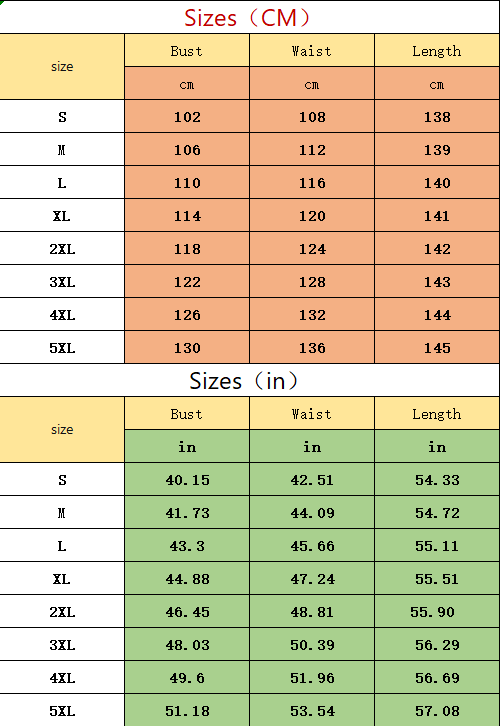
Task: Click the Waist header in CM table
Action: tap(312, 50)
